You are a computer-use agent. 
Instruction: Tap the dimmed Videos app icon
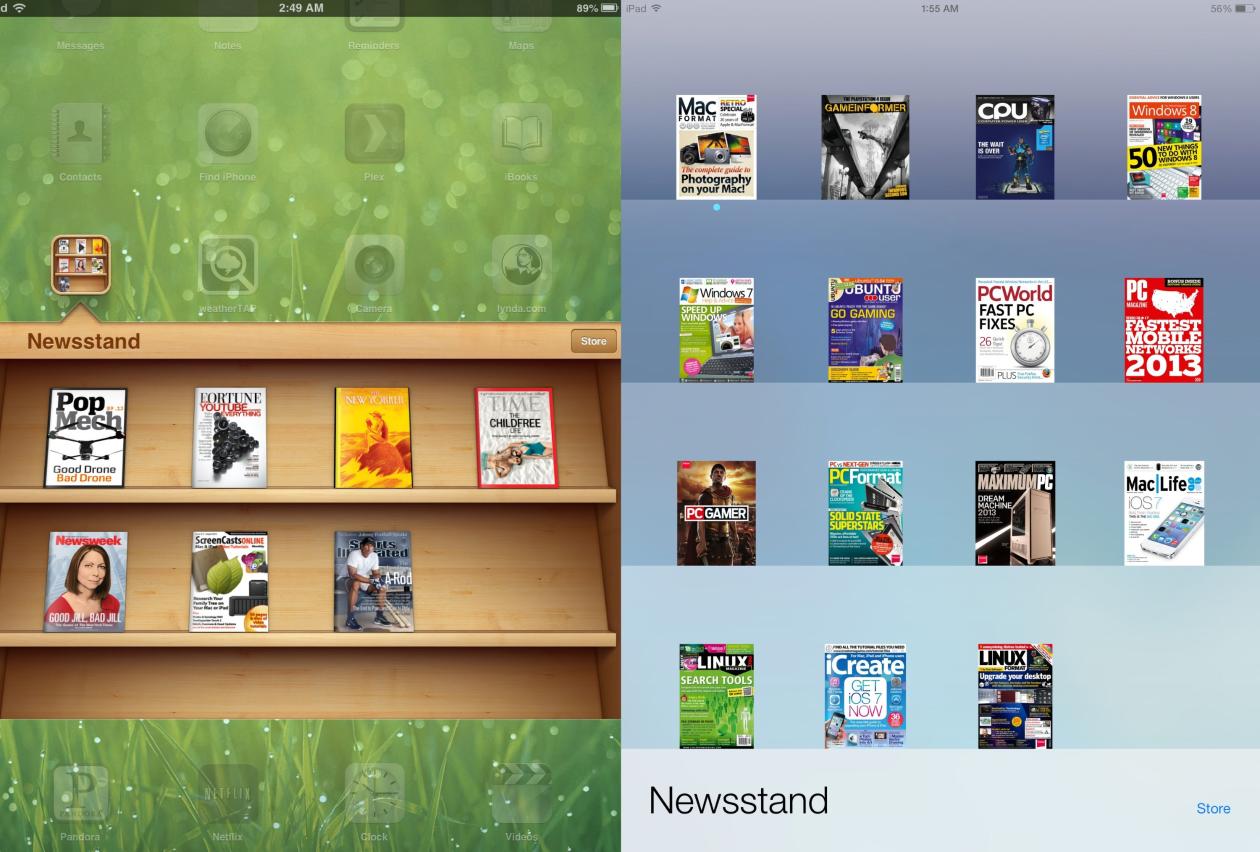521,795
